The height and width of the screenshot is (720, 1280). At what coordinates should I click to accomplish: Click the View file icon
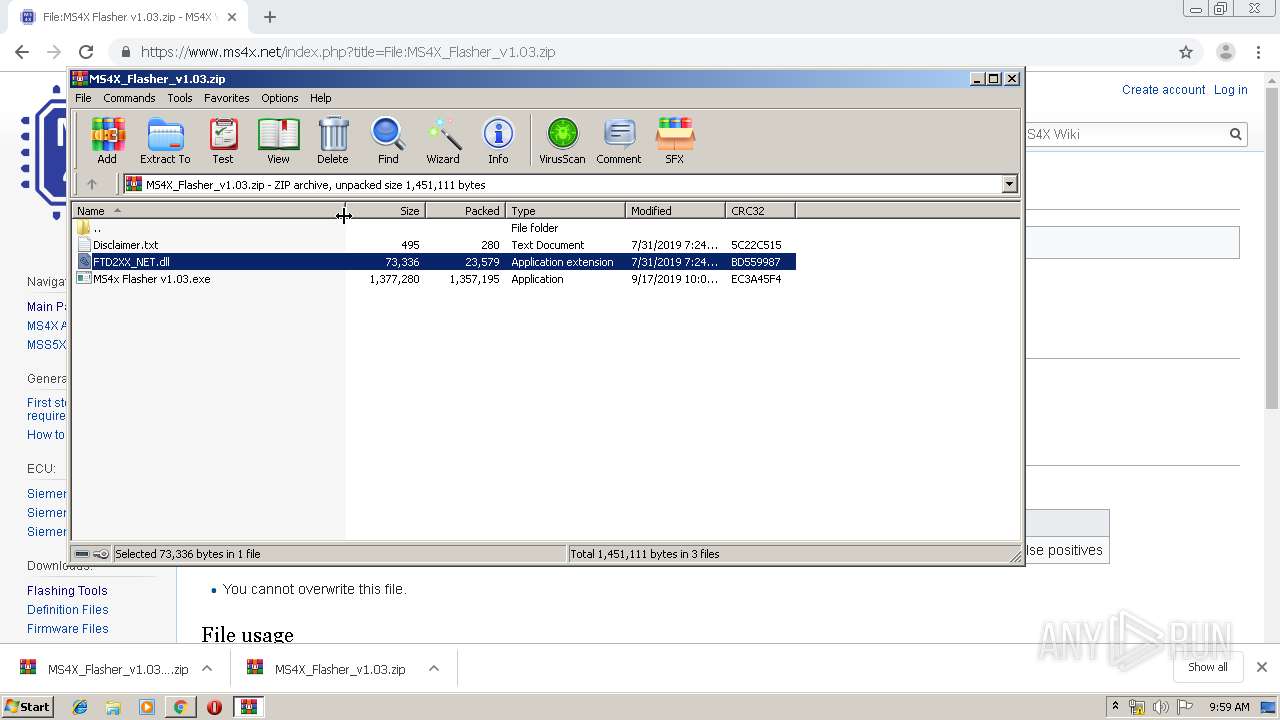[278, 141]
